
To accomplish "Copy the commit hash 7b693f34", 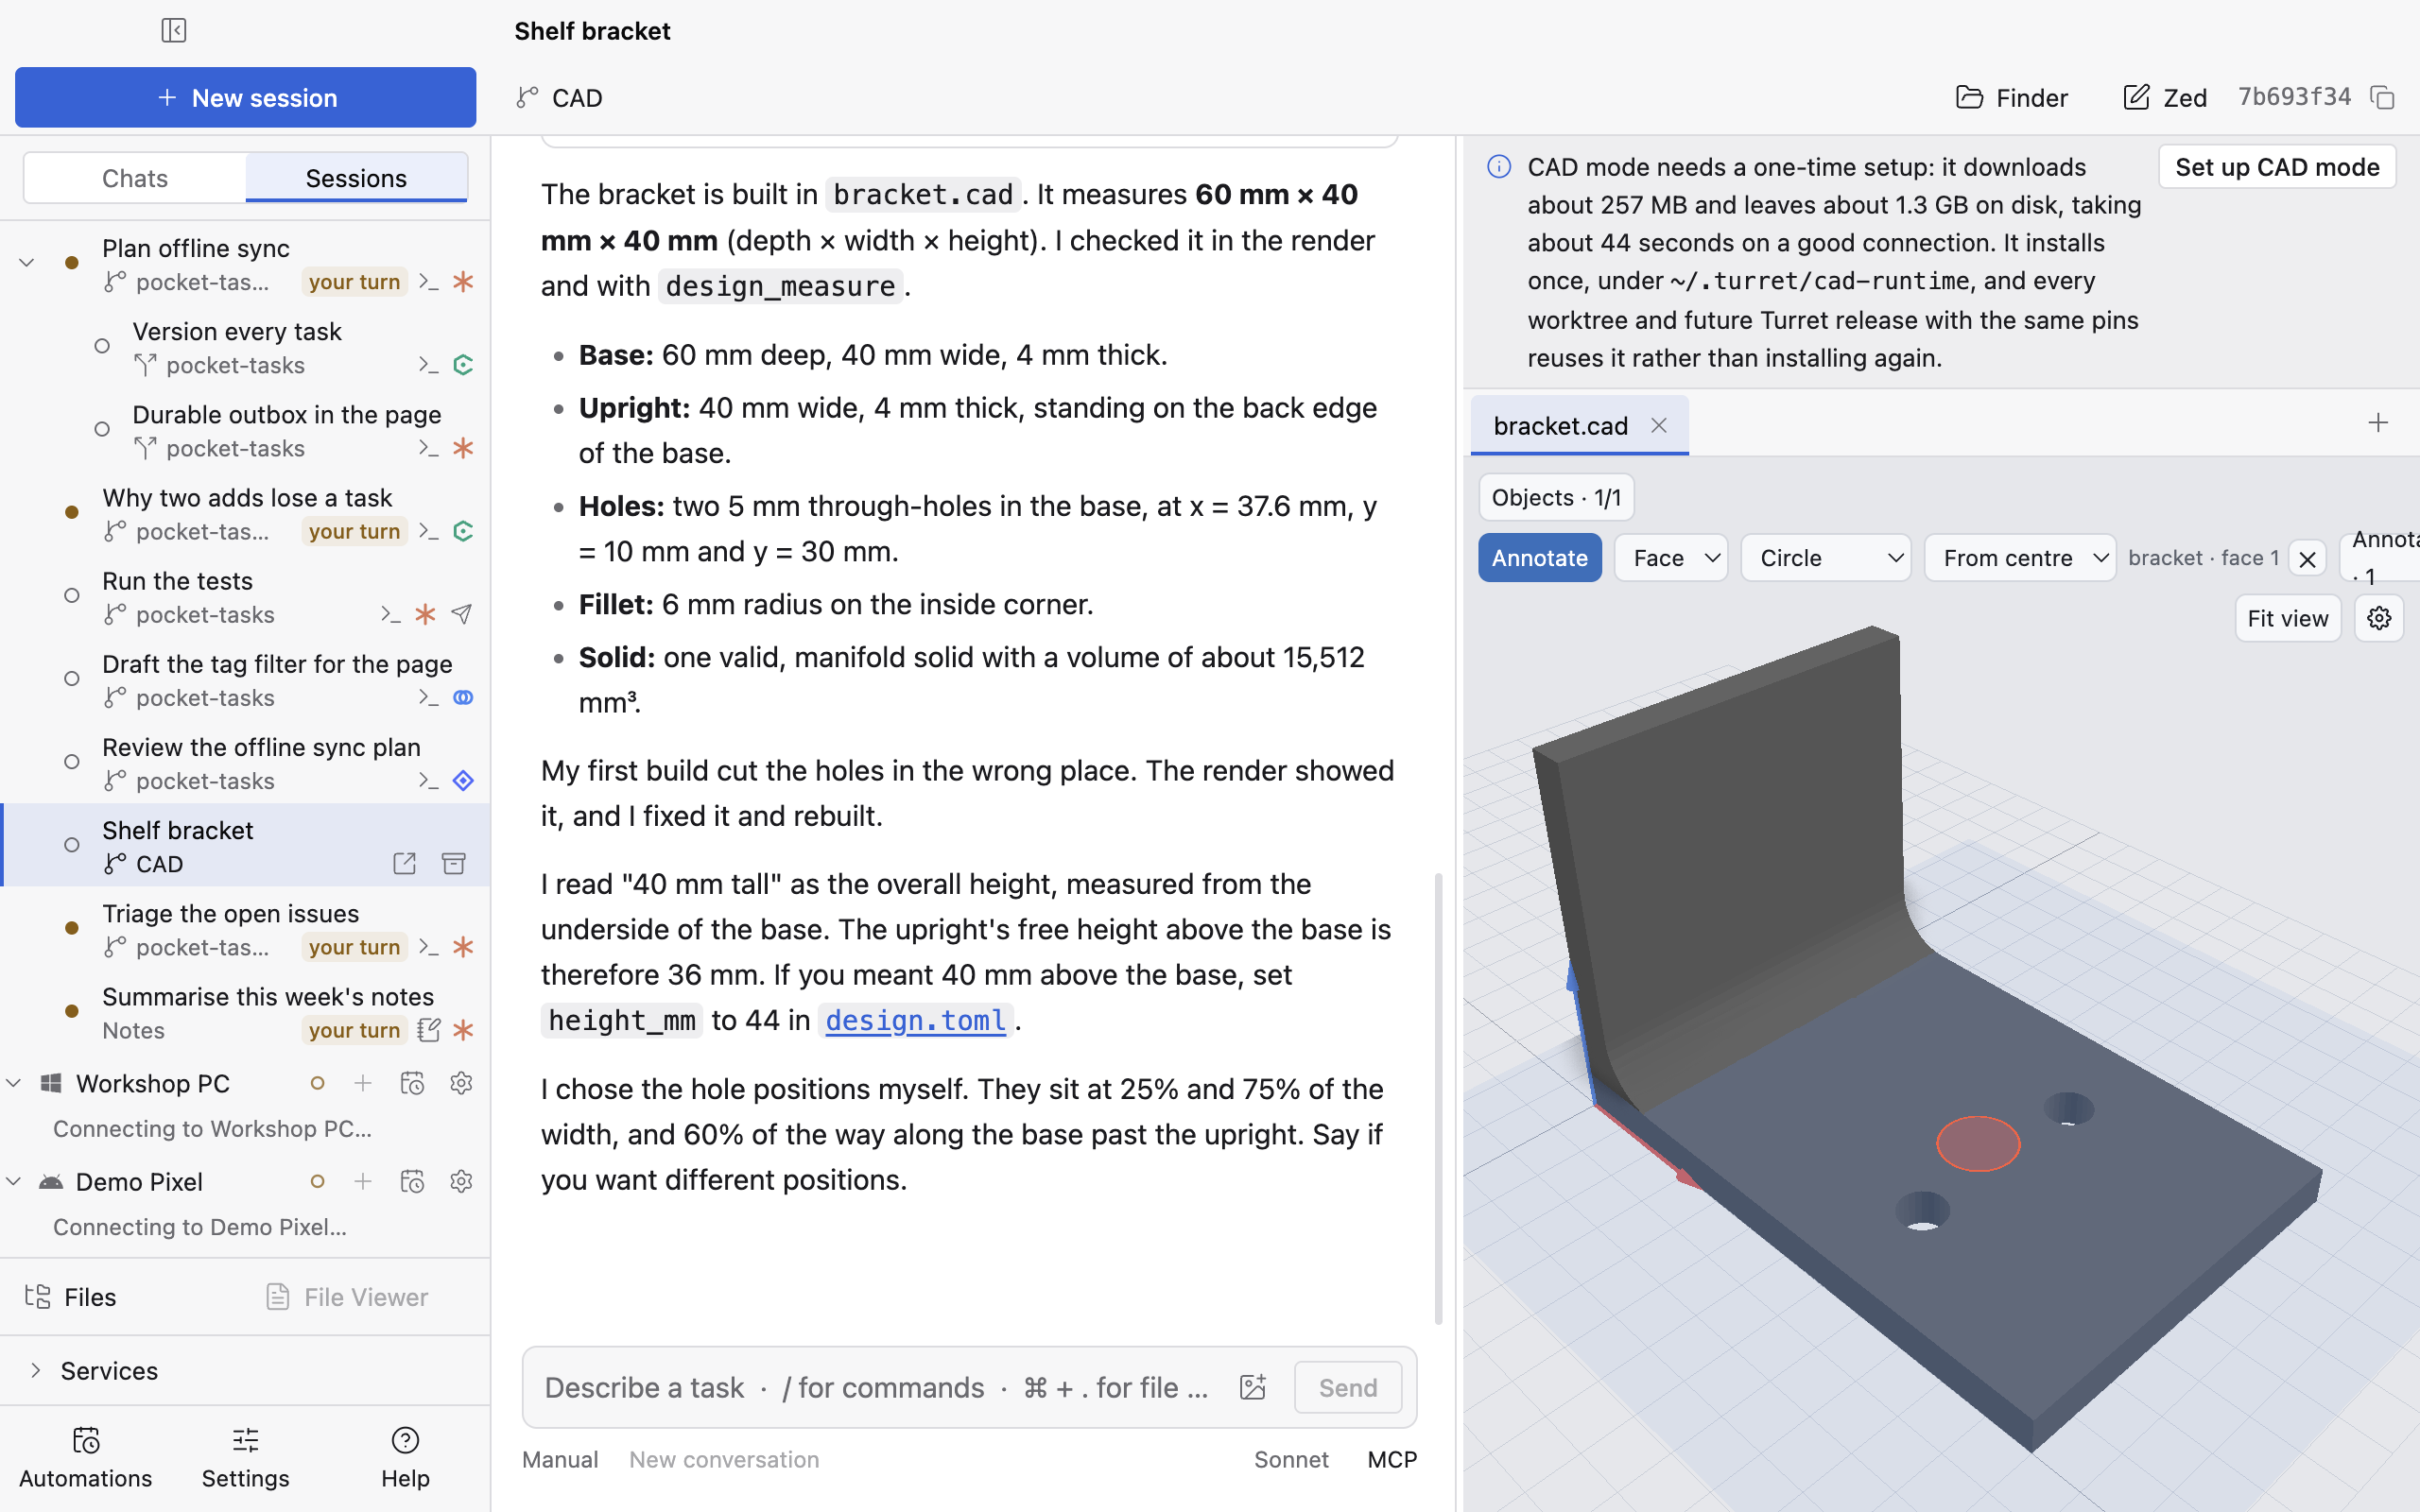I will point(2382,97).
